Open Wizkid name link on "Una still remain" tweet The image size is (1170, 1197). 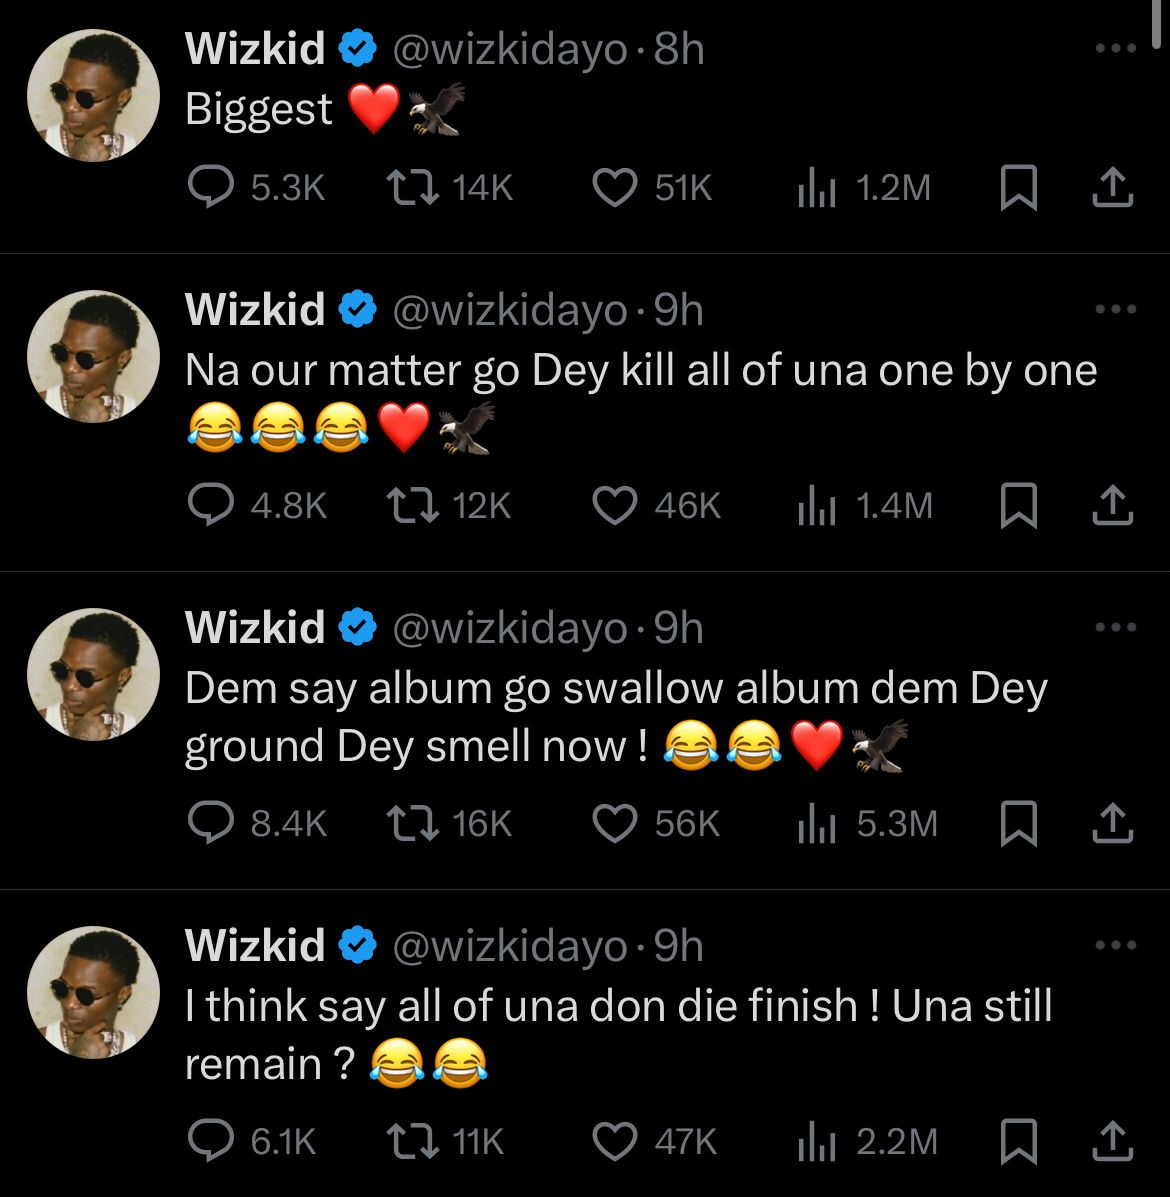(x=255, y=945)
